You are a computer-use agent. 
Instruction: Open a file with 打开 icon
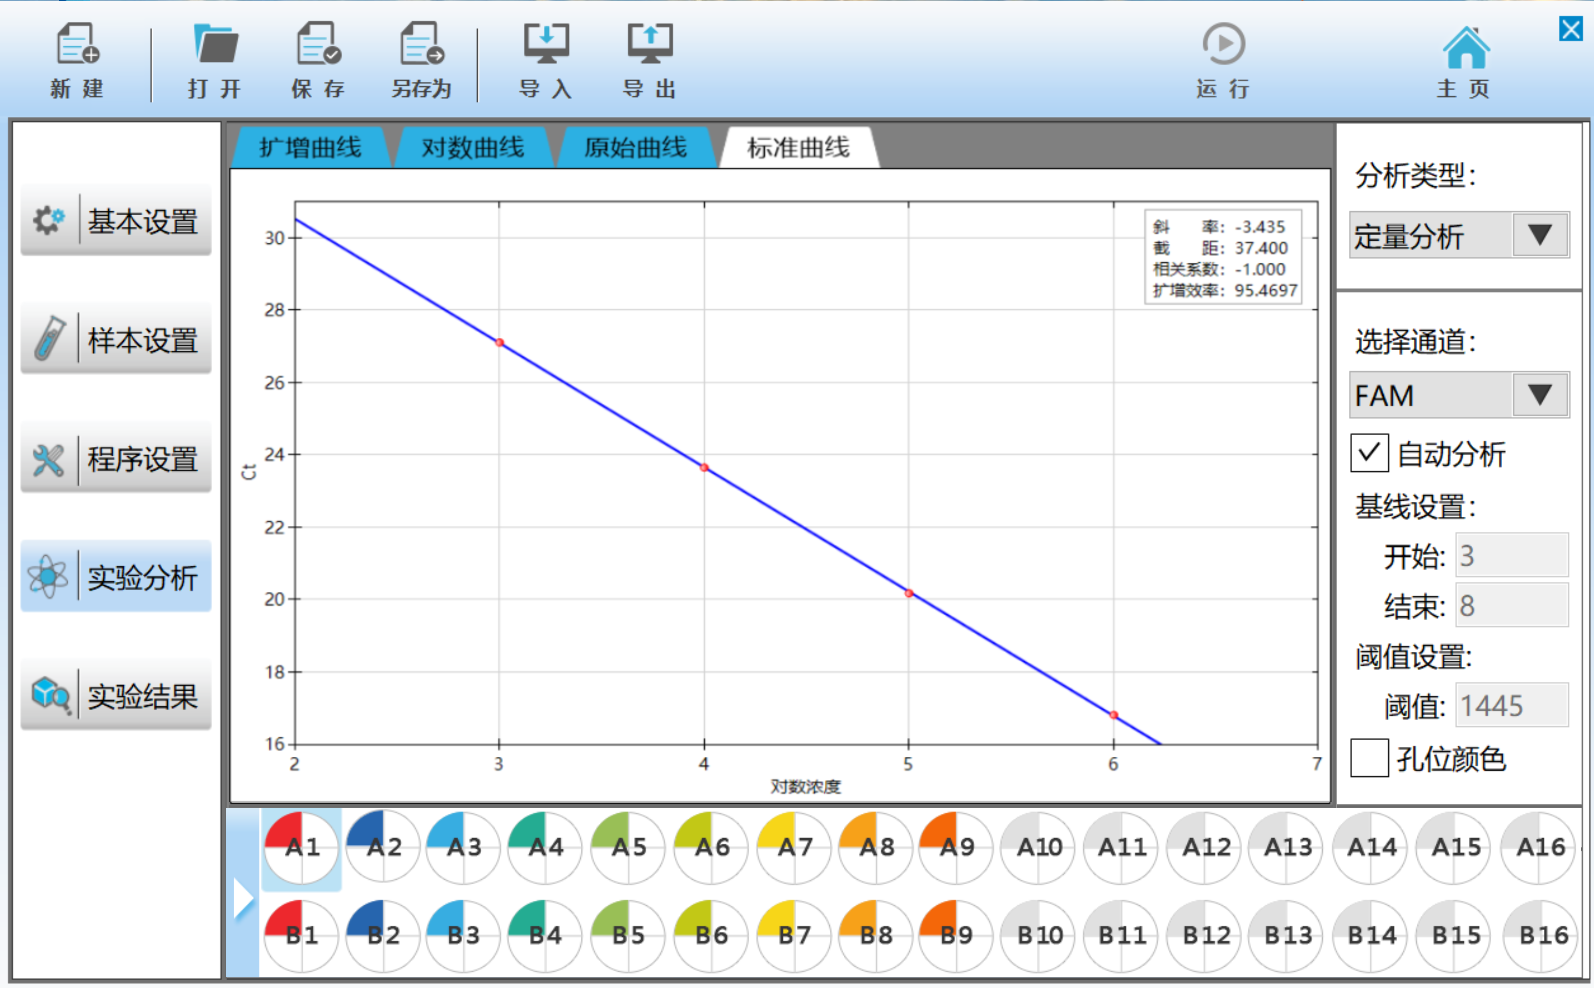coord(215,46)
